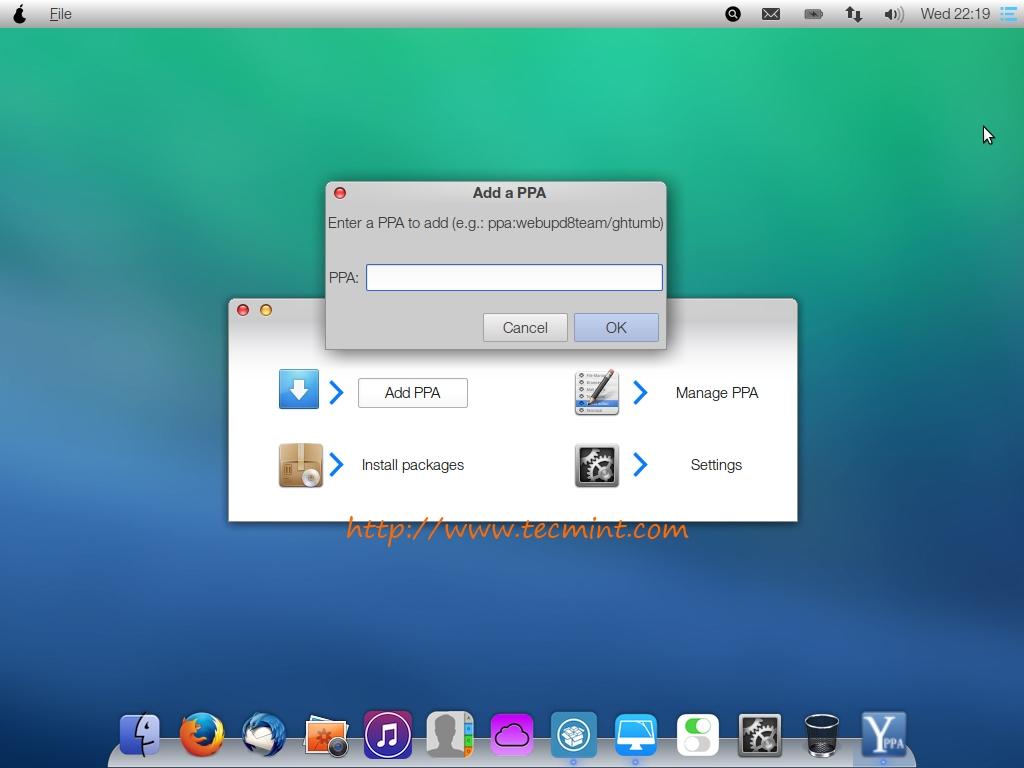
Task: Click the Install packages box icon
Action: (x=300, y=465)
